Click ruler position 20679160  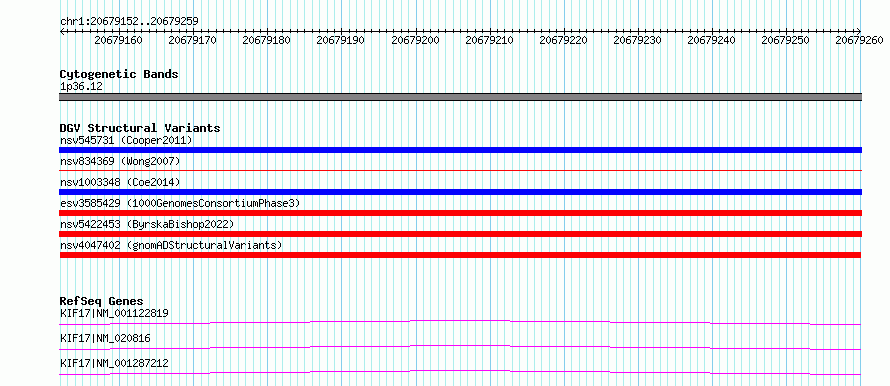[x=119, y=40]
